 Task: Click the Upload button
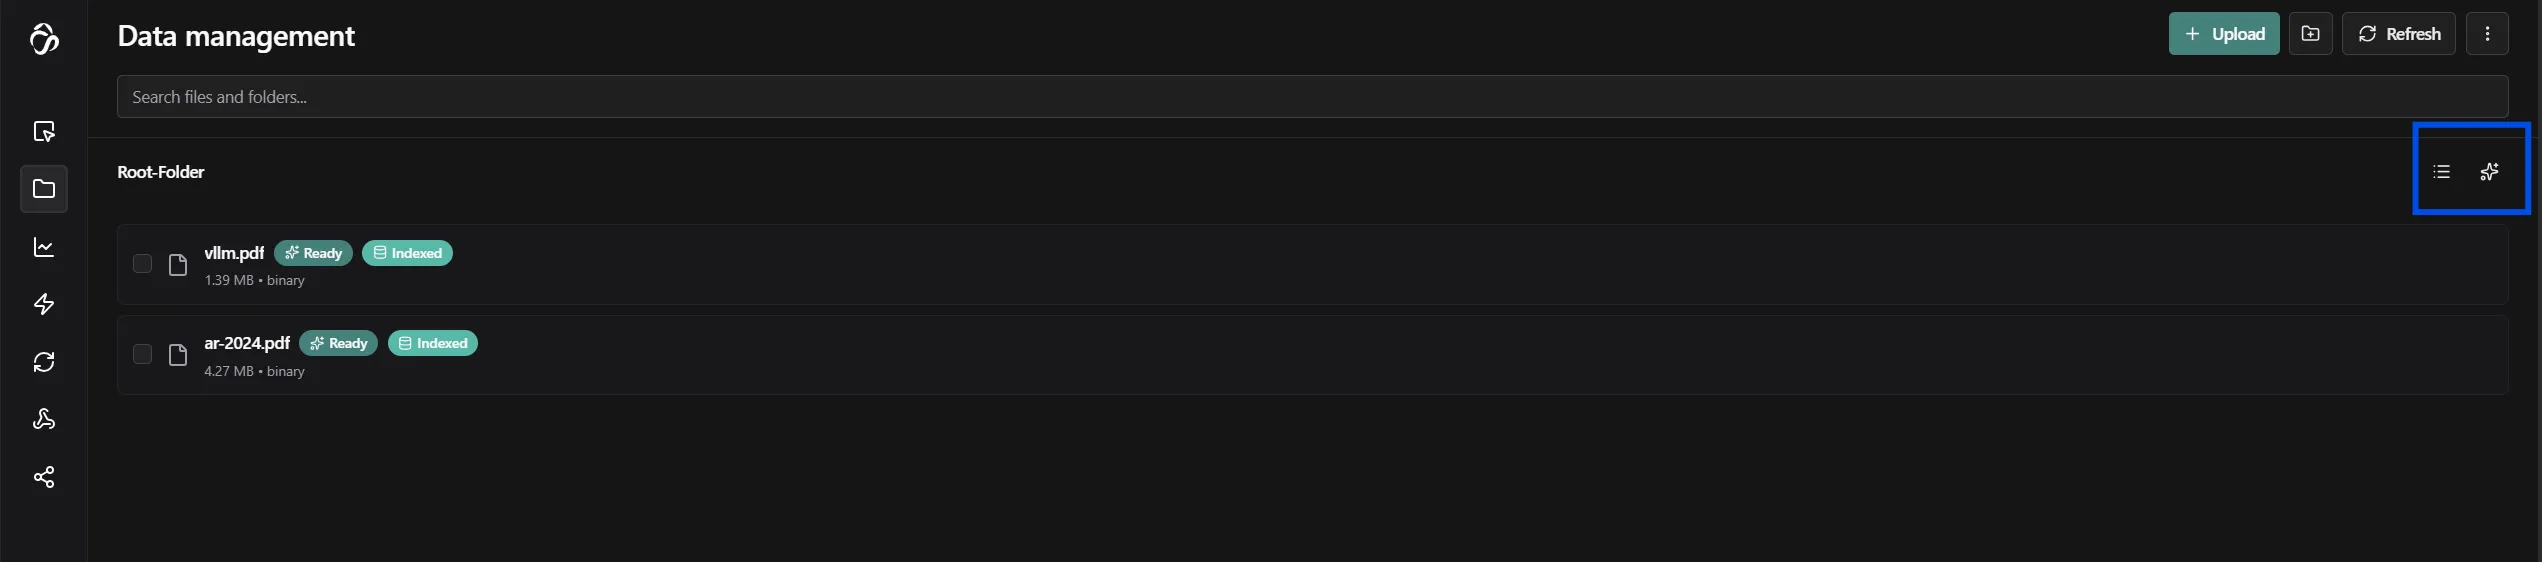click(2223, 34)
